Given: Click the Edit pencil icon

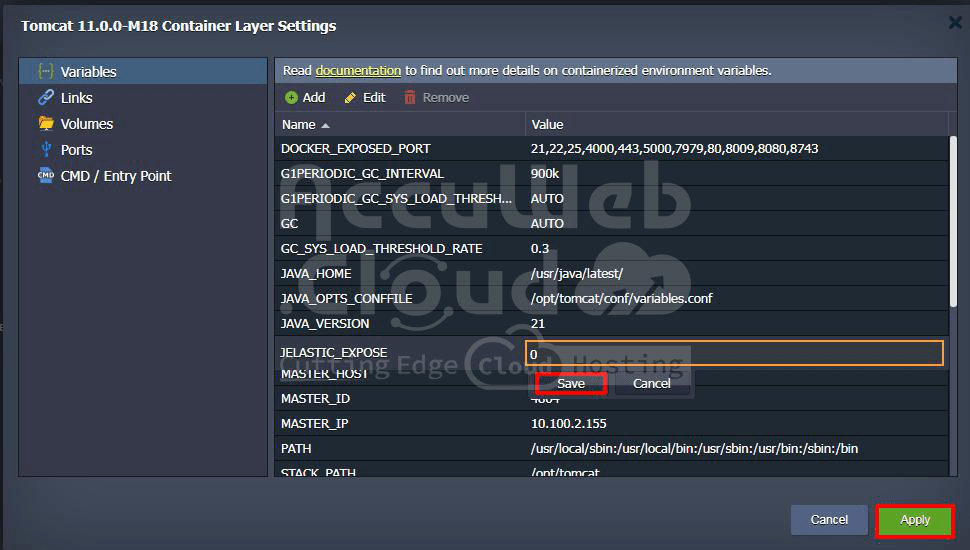Looking at the screenshot, I should pyautogui.click(x=350, y=98).
